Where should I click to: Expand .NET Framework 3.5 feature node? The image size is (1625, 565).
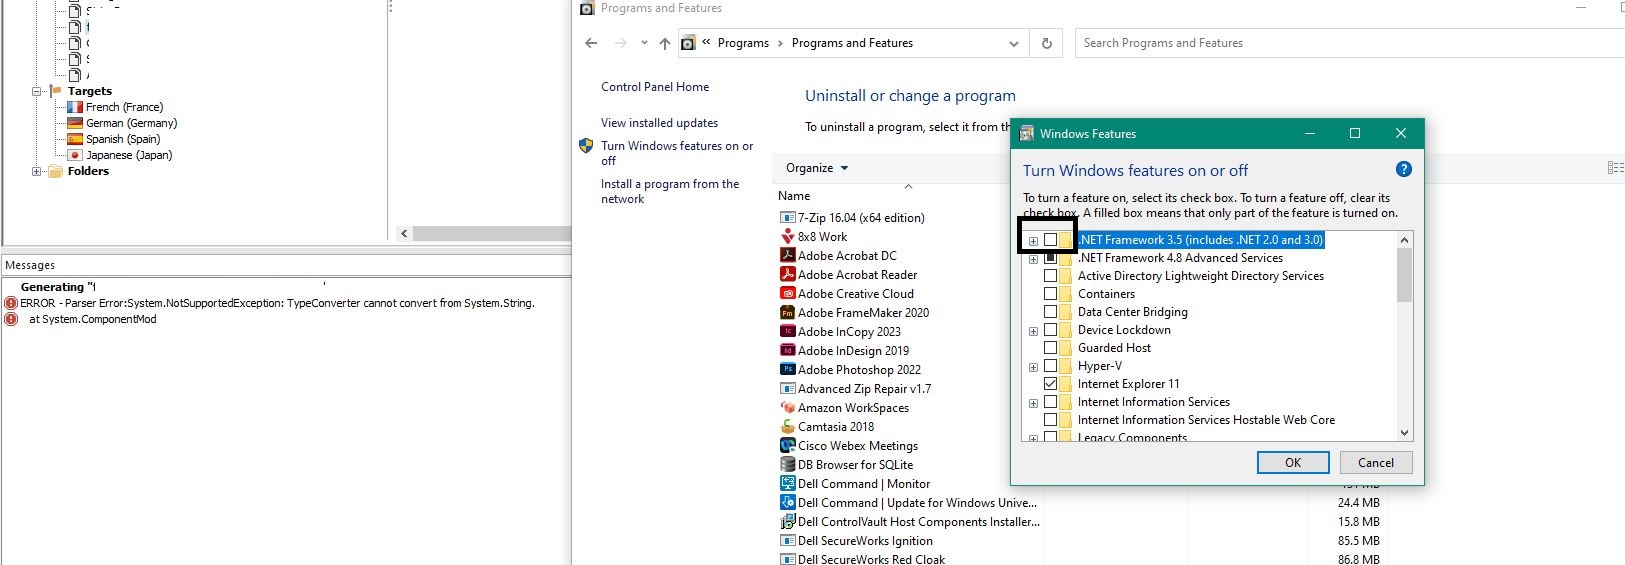coord(1033,241)
